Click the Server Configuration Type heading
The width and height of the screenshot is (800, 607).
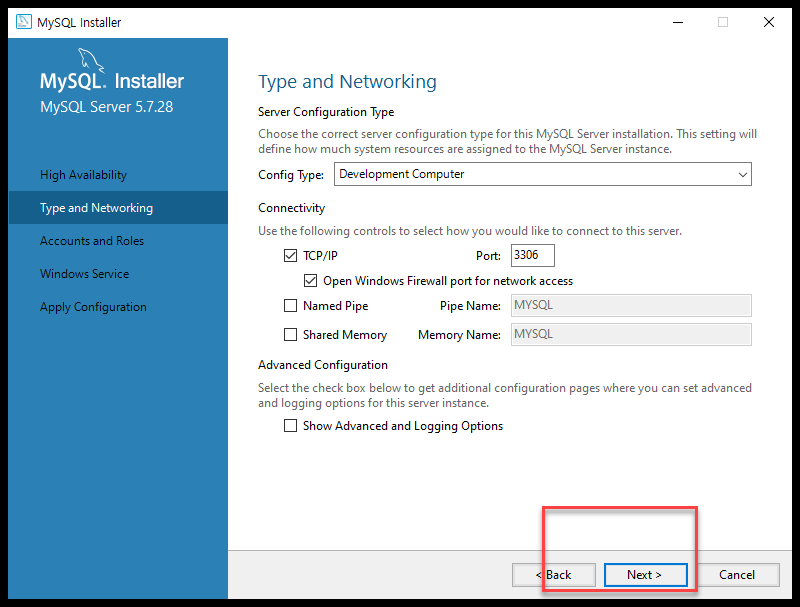tap(326, 112)
